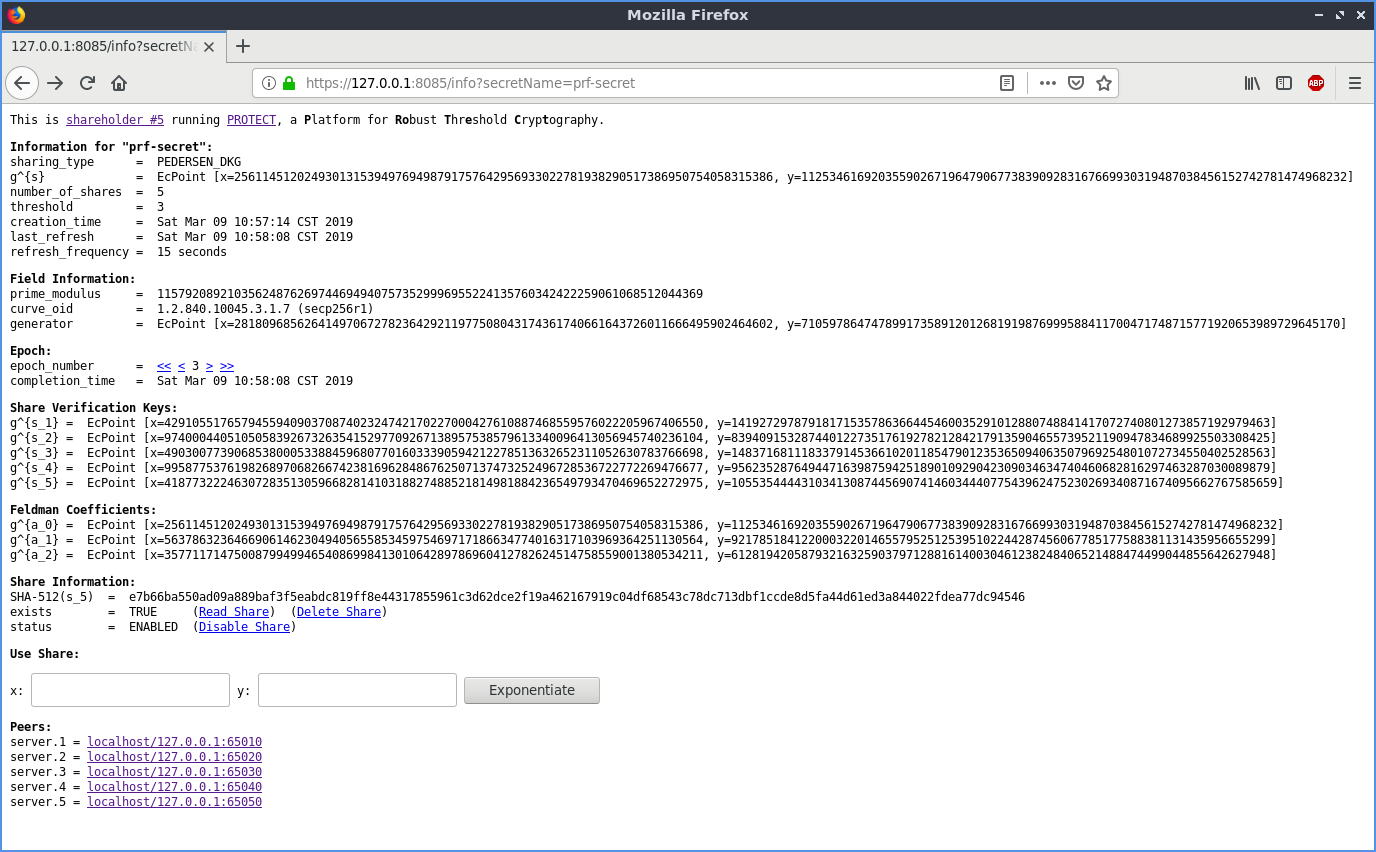
Task: Open server.5 peer link localhost:65050
Action: (x=174, y=802)
